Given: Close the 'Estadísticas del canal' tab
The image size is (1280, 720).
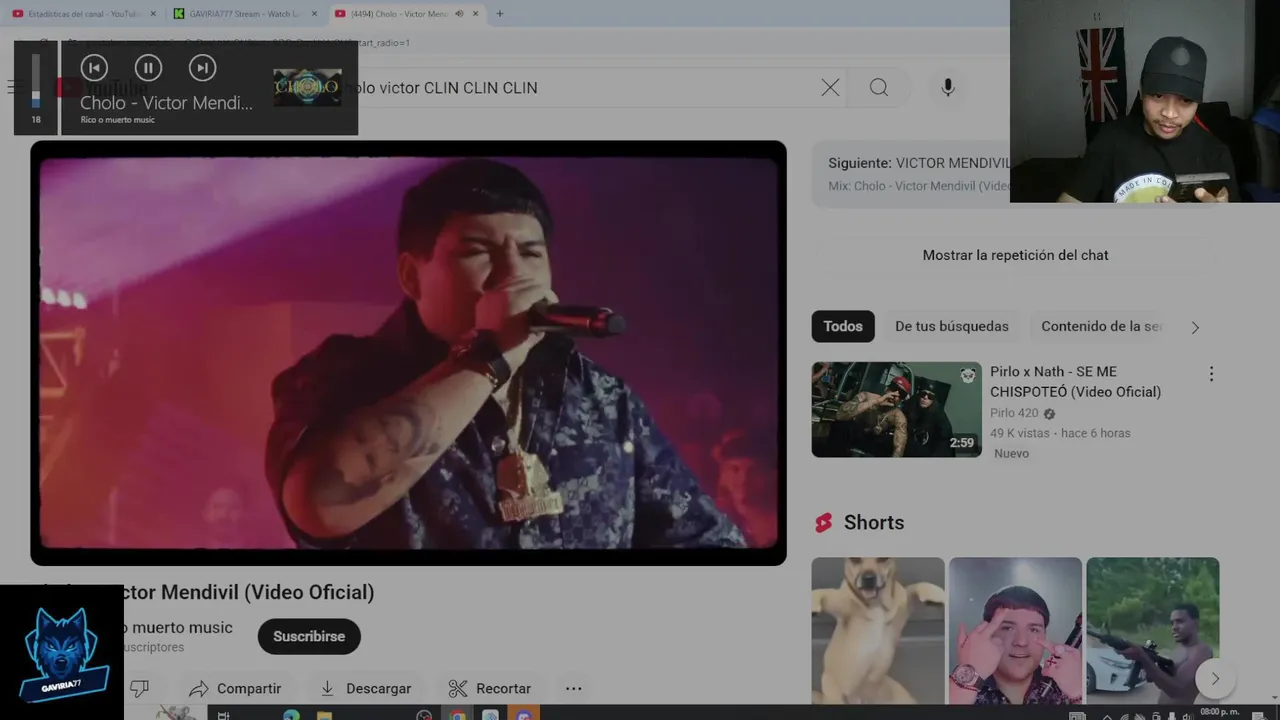Looking at the screenshot, I should [152, 14].
